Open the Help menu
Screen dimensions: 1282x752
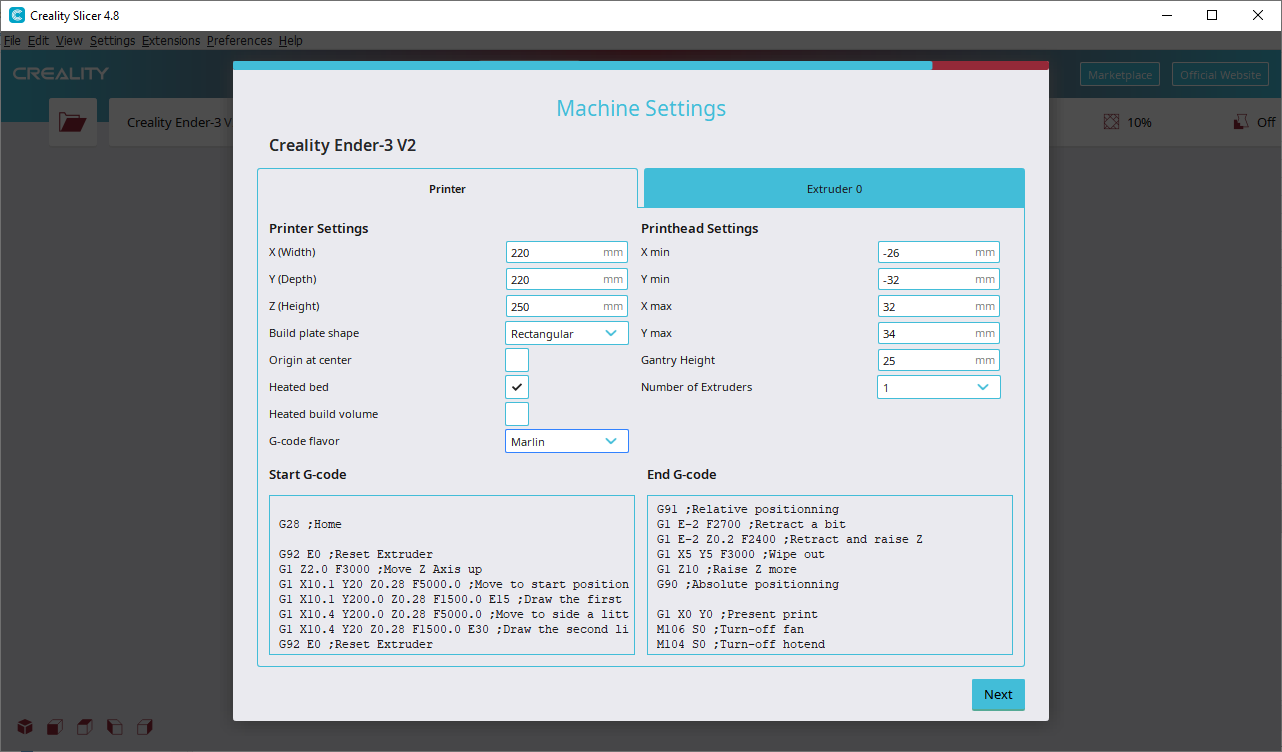coord(291,41)
